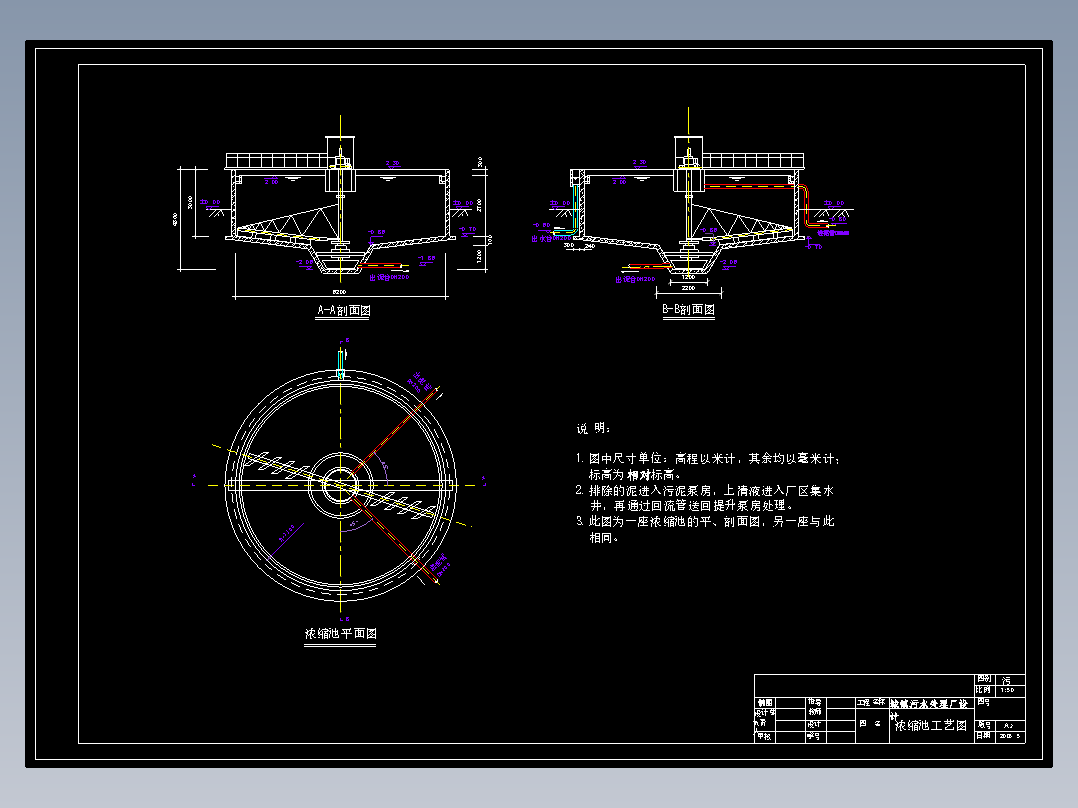This screenshot has width=1078, height=808.
Task: Click the '8200' dimension in A-A section
Action: 339,292
